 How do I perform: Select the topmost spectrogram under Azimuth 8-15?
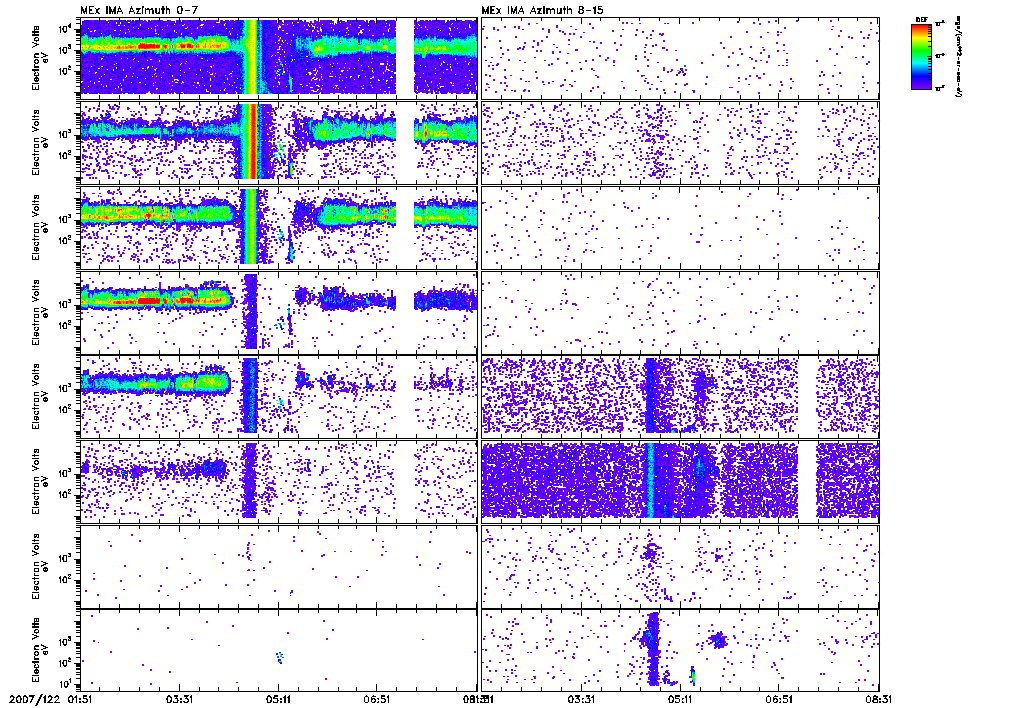pyautogui.click(x=680, y=57)
